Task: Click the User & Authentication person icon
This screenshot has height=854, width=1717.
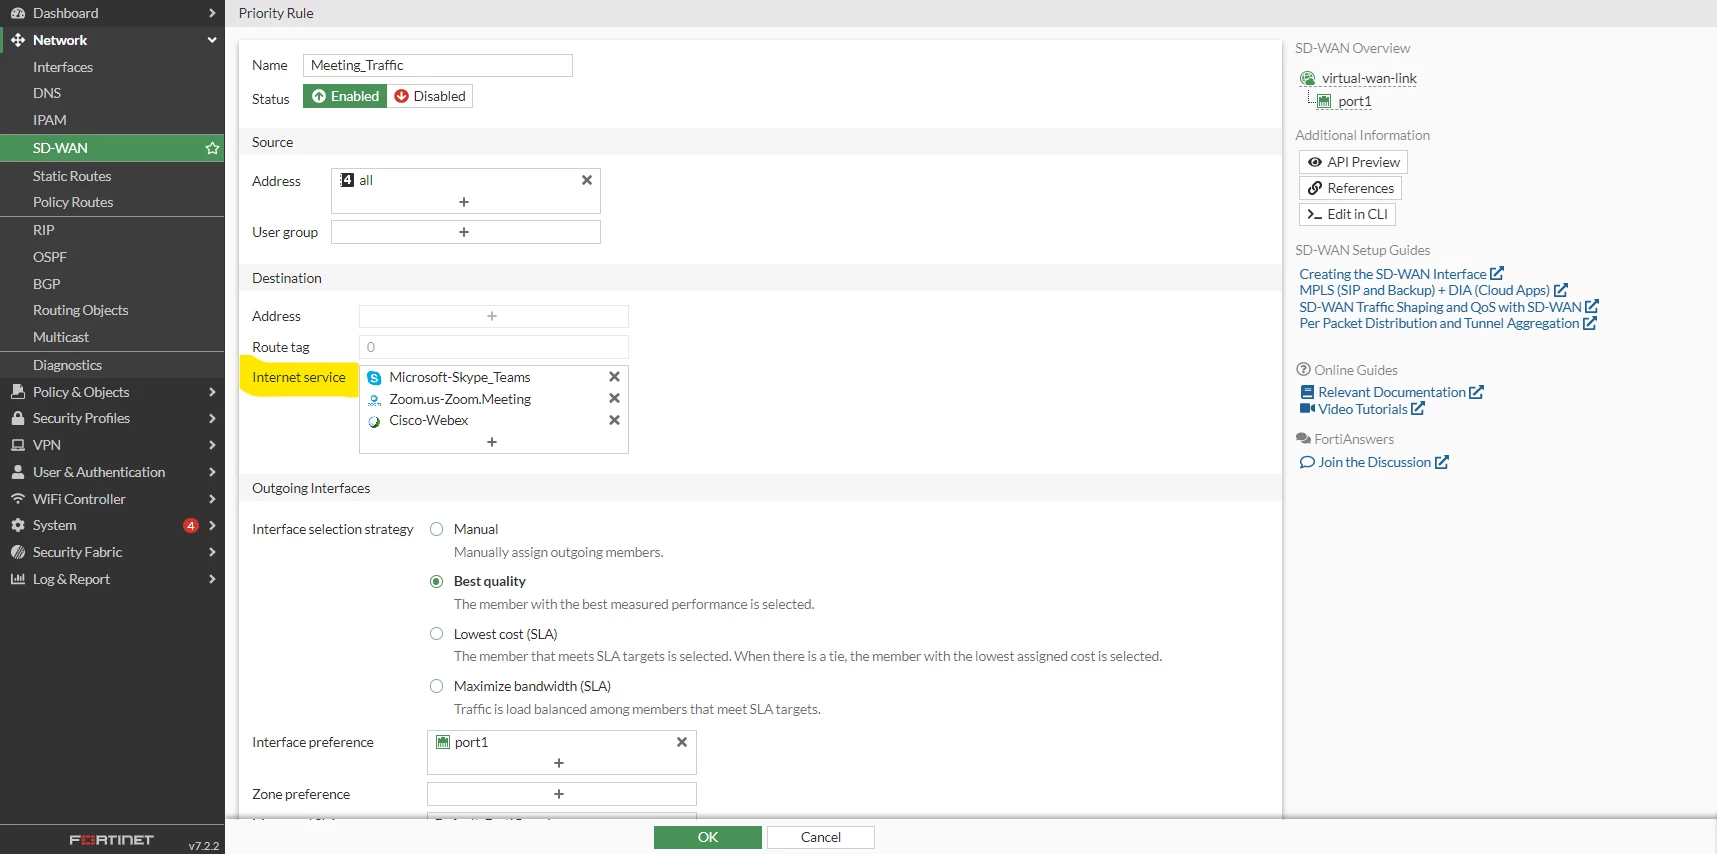Action: (18, 472)
